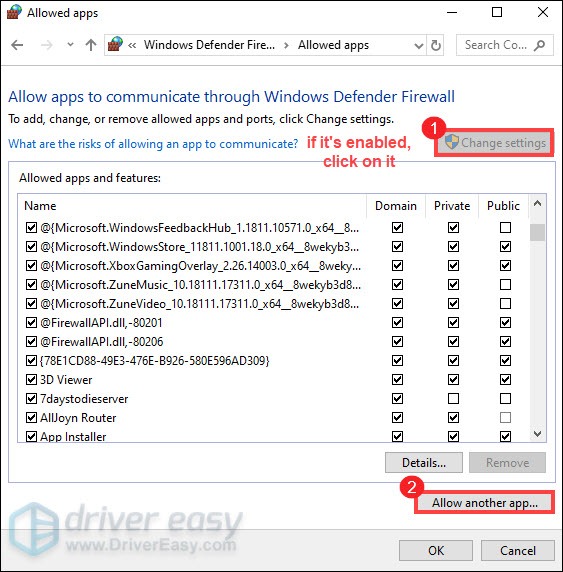The width and height of the screenshot is (563, 572).
Task: Select the Microsoft.ZuneVideo entry text
Action: click(x=200, y=304)
